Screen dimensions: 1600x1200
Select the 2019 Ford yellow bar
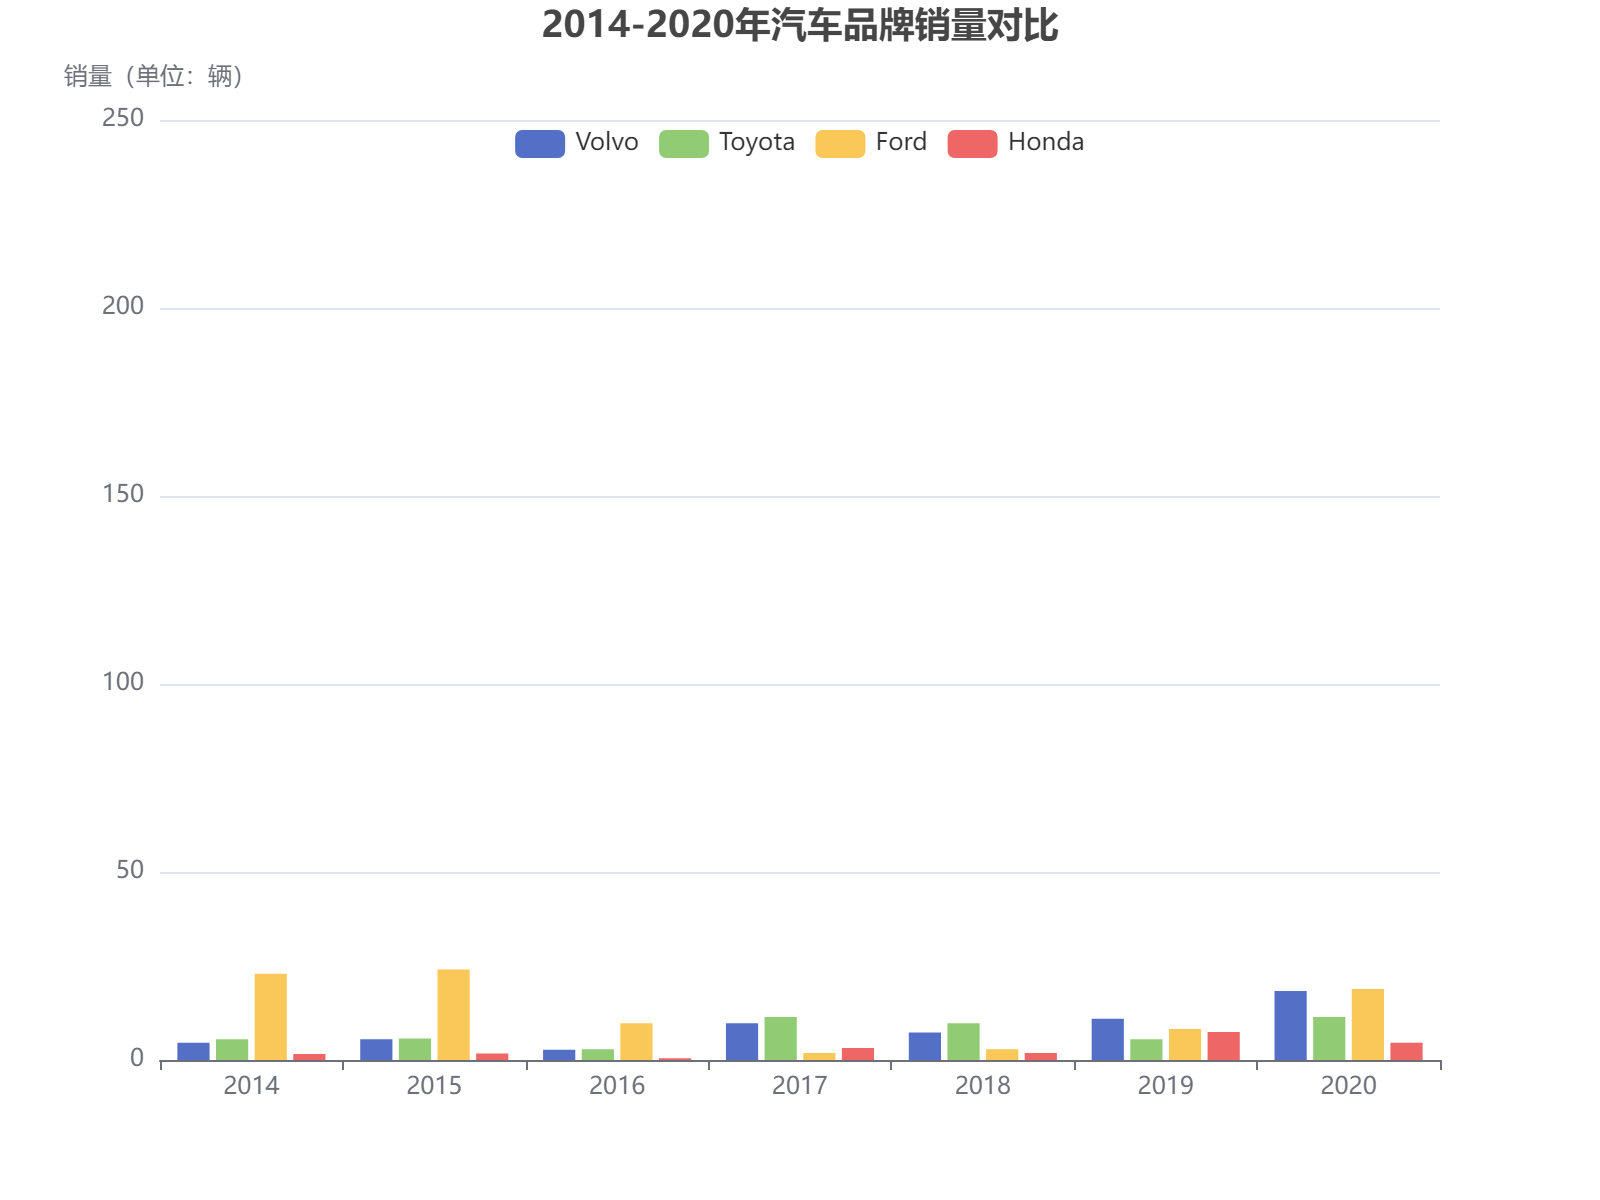pyautogui.click(x=1185, y=1045)
